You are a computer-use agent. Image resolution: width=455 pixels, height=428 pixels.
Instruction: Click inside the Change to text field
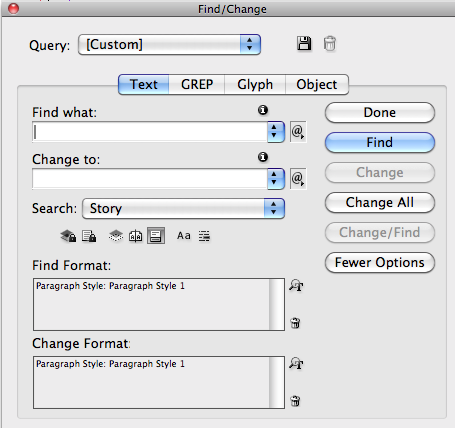click(x=150, y=179)
